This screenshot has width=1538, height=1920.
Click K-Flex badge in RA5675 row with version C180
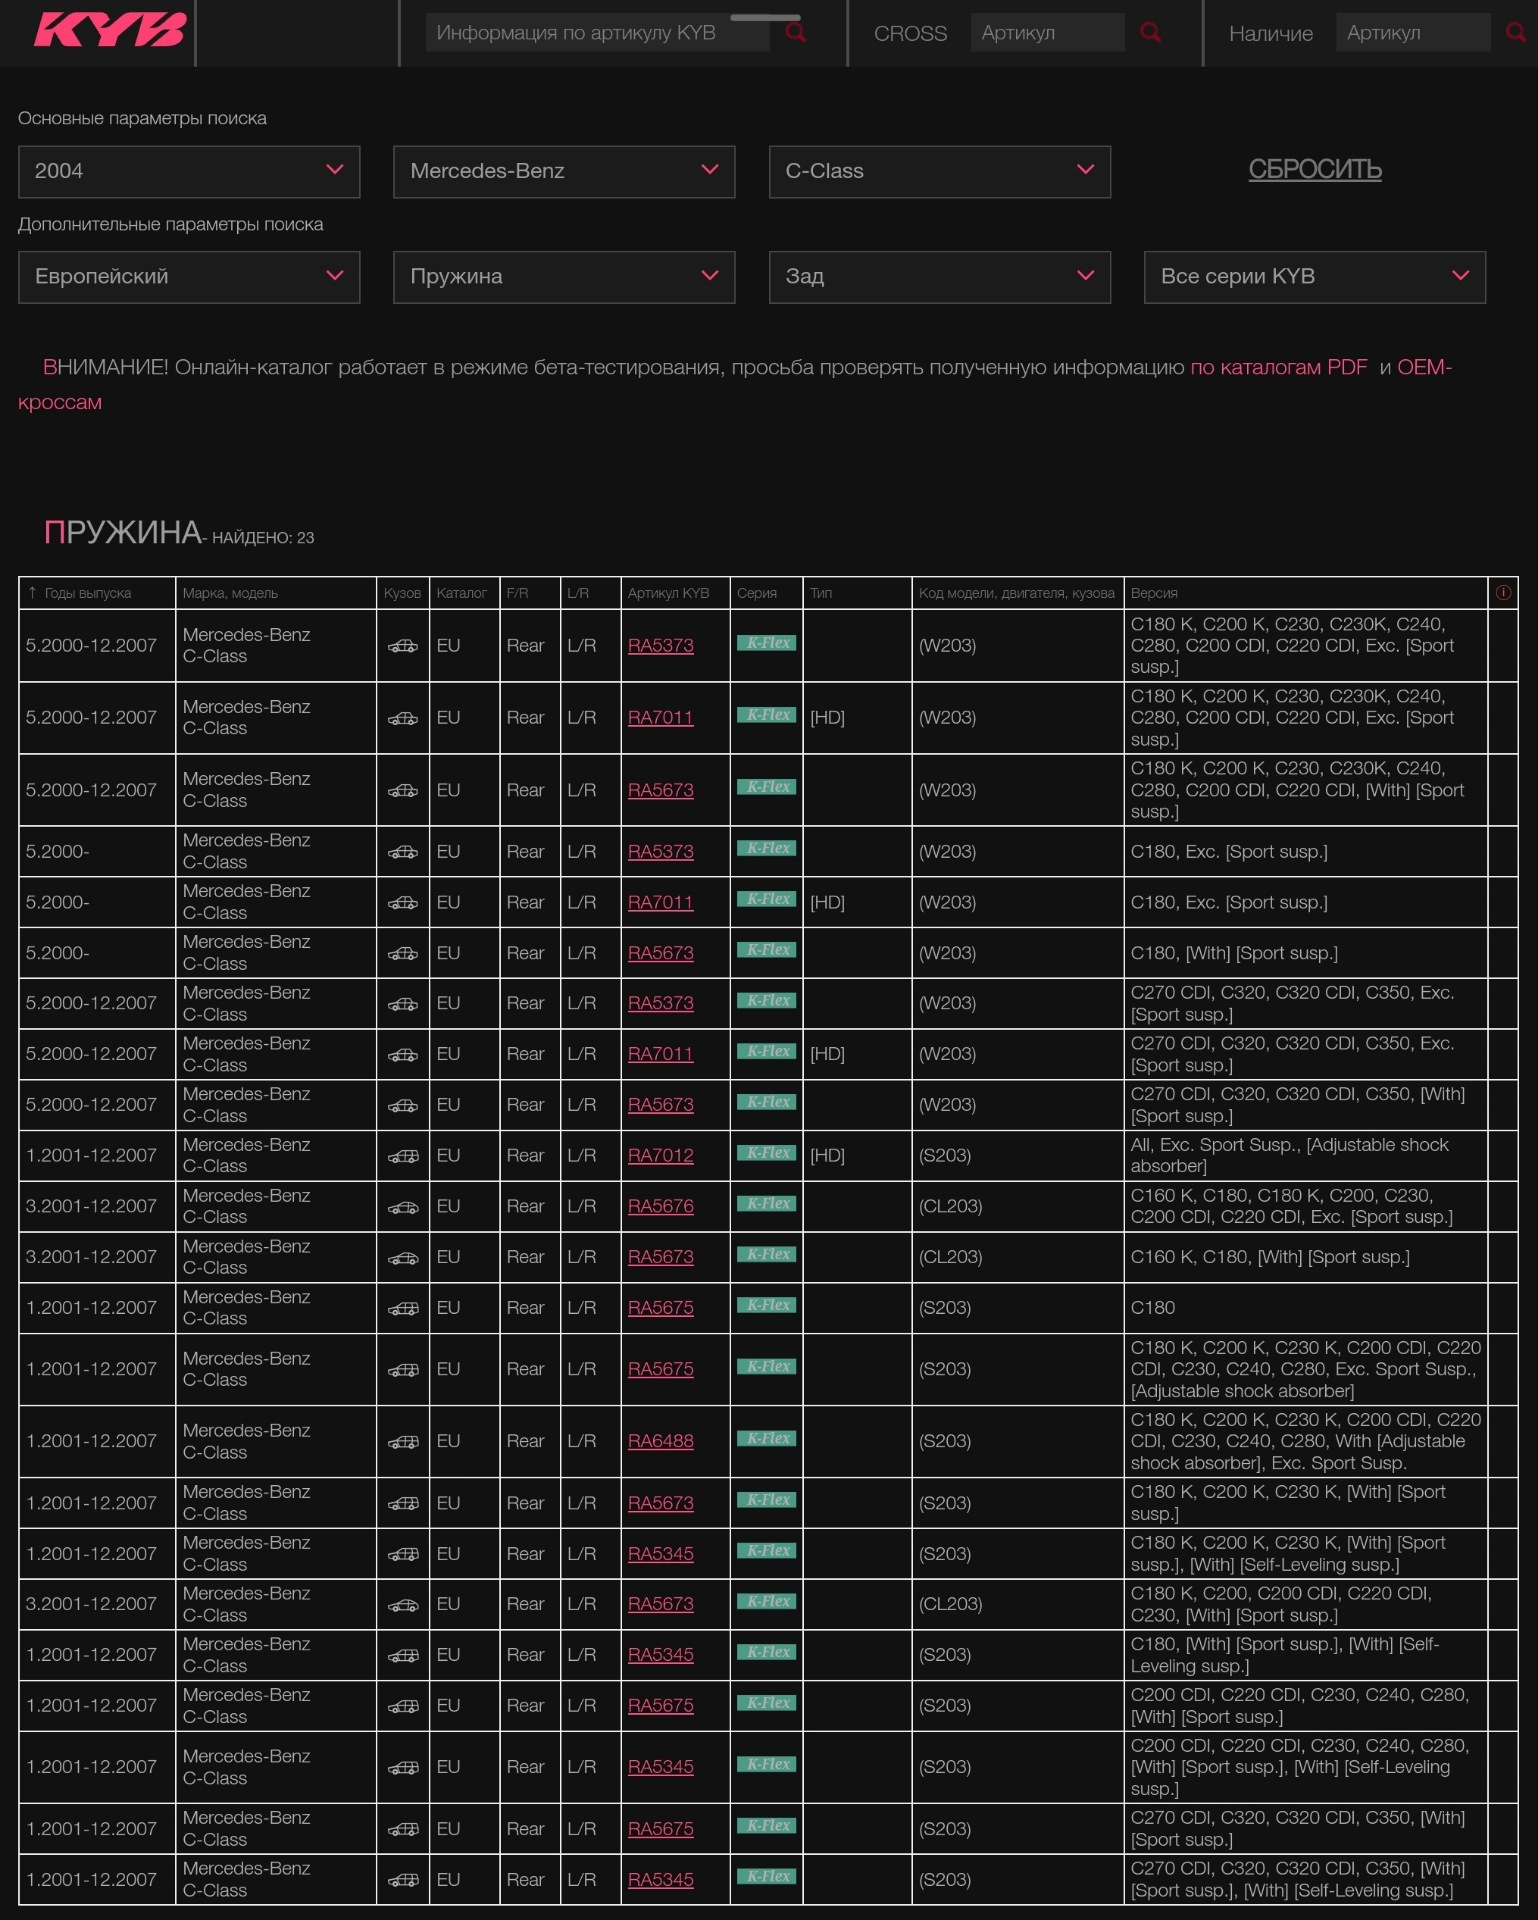(x=766, y=1305)
